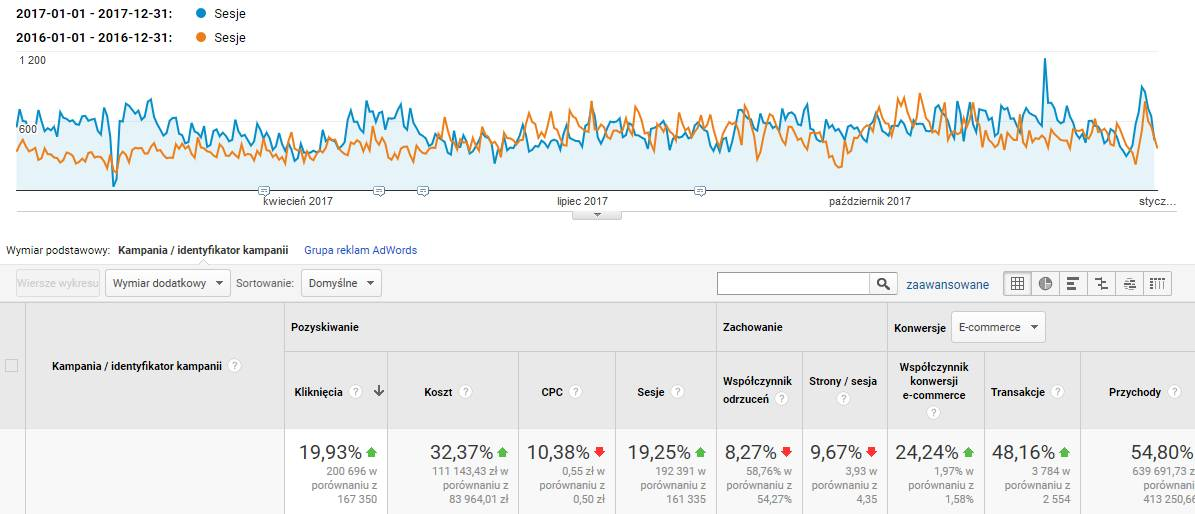The image size is (1195, 514).
Task: Select the bar performance view icon
Action: pyautogui.click(x=1073, y=284)
